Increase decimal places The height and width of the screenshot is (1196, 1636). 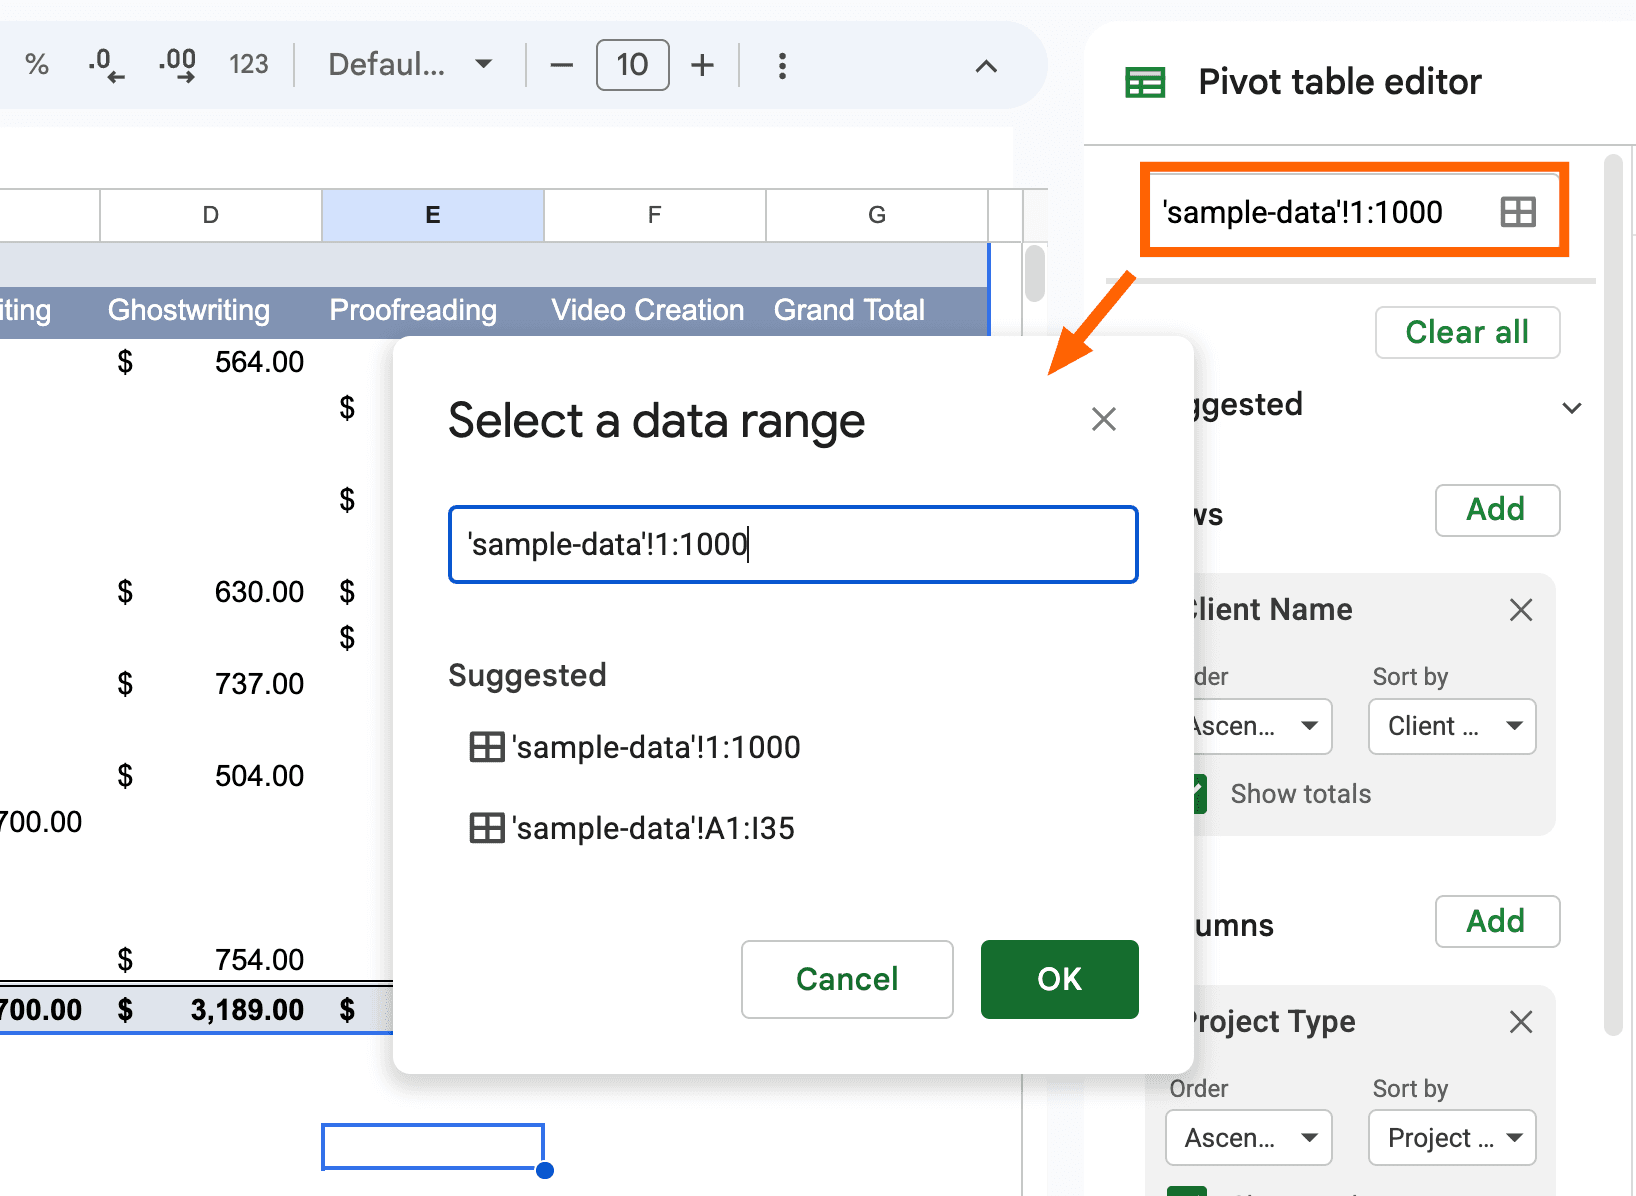click(x=177, y=65)
